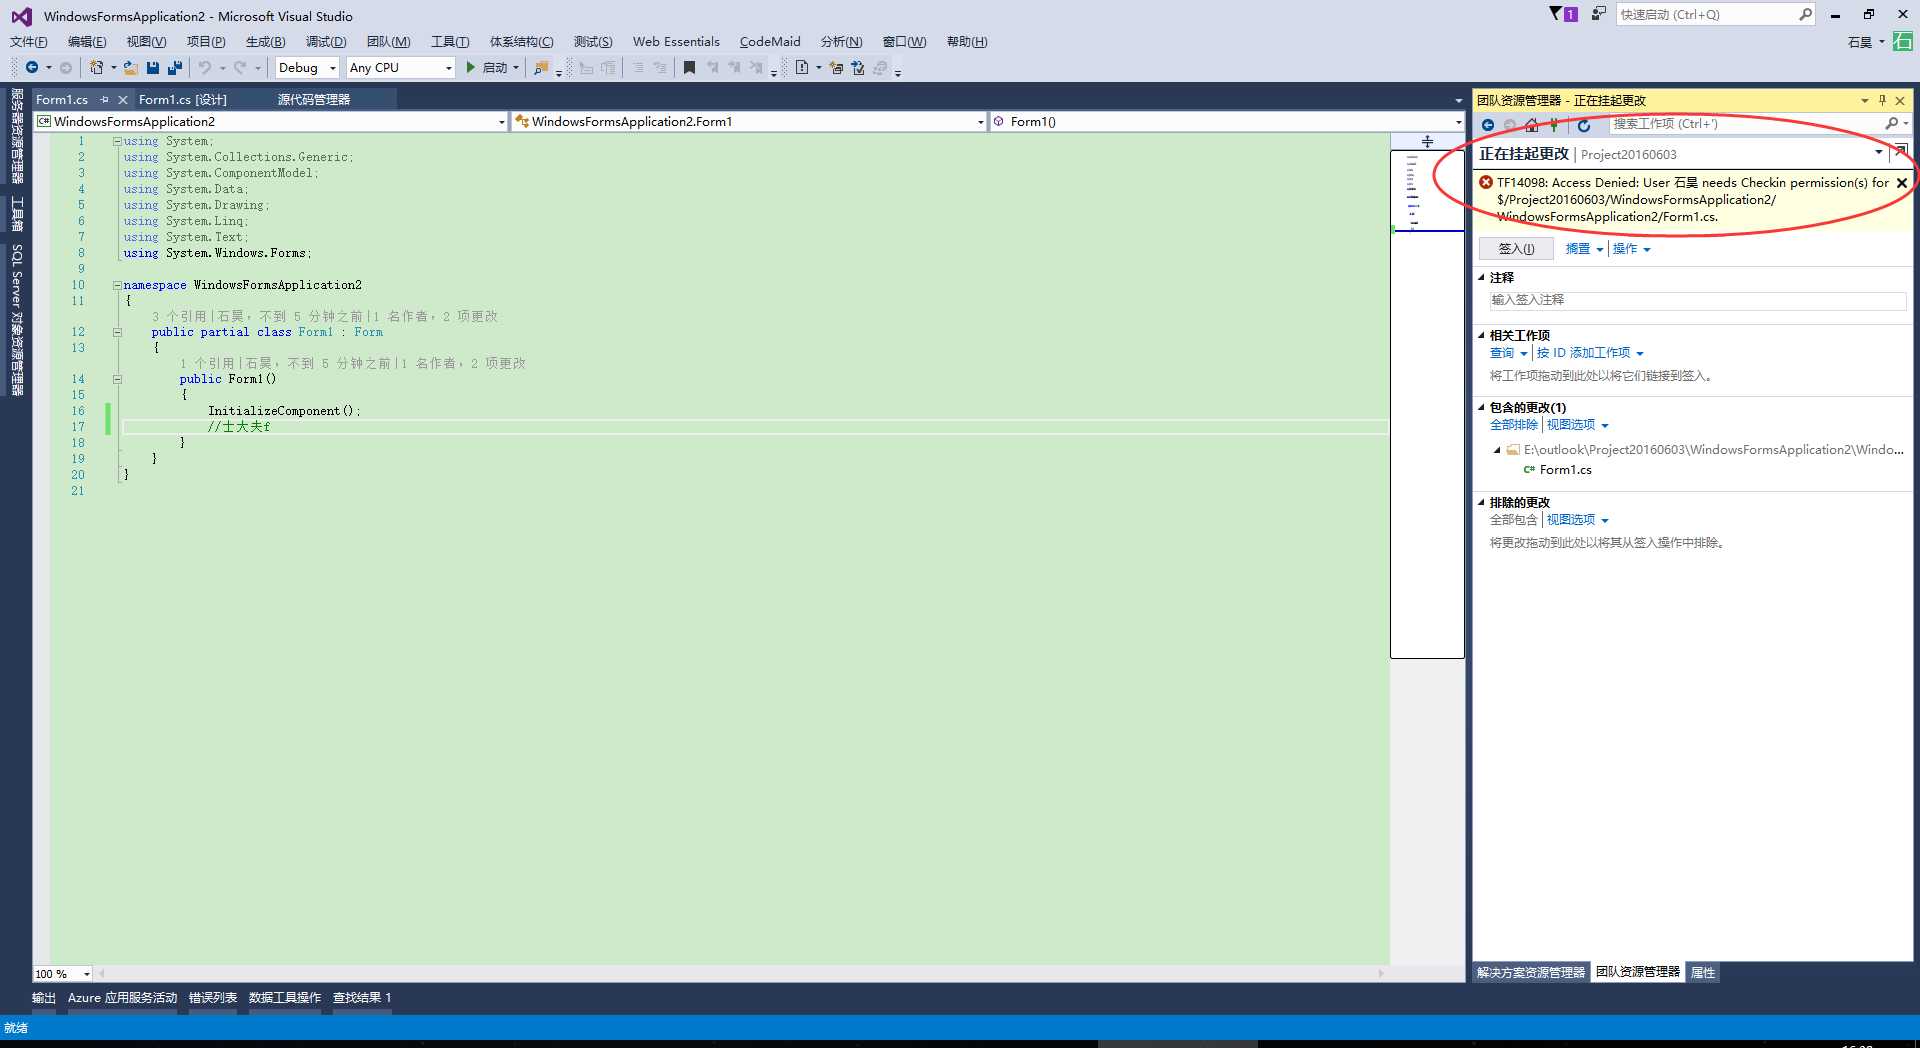Click the Open File folder icon
Screen dimensions: 1920x1048
(131, 67)
